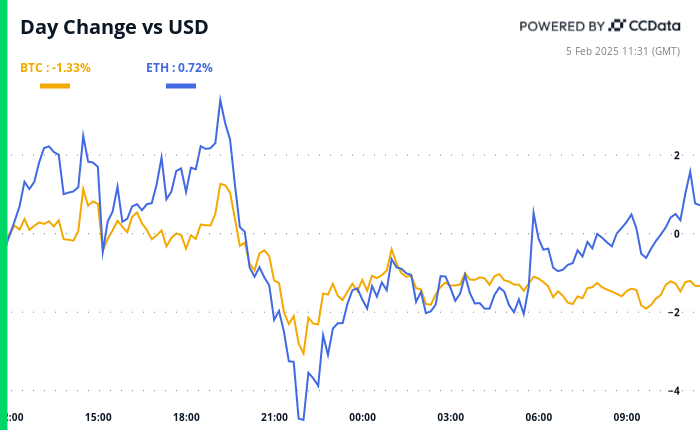Click the green vertical bar at left edge
Viewport: 700px width, 430px height.
coord(3,215)
